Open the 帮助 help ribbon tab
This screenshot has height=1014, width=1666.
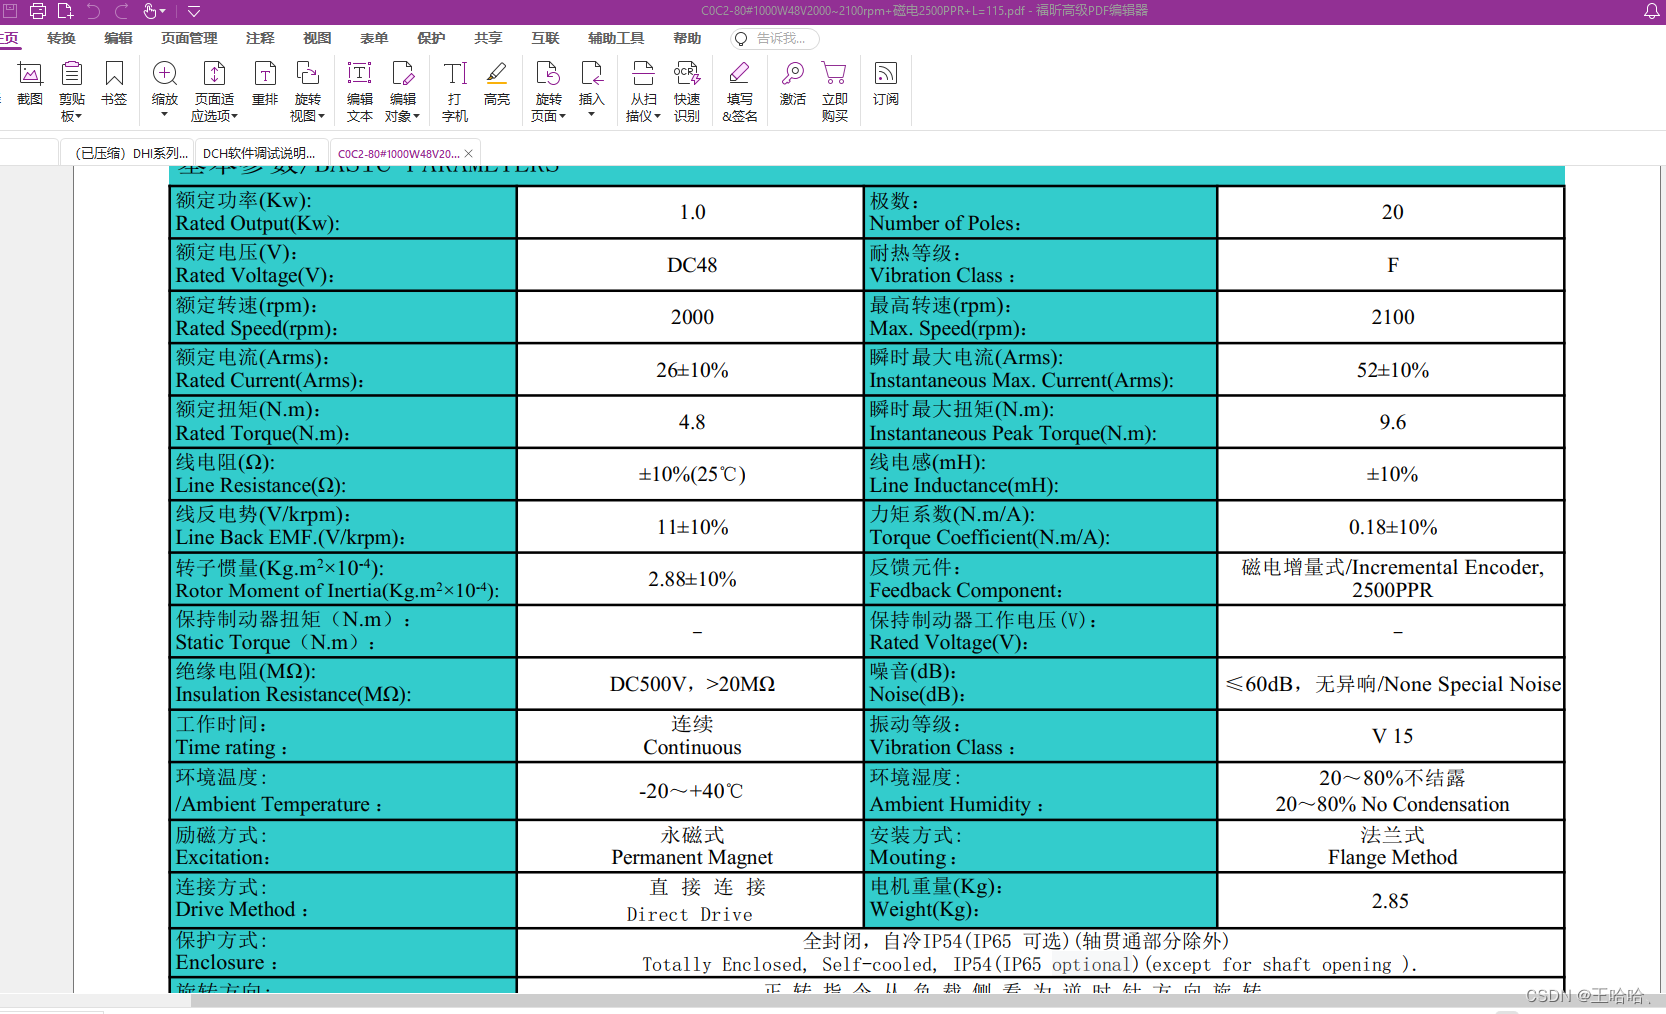point(687,38)
